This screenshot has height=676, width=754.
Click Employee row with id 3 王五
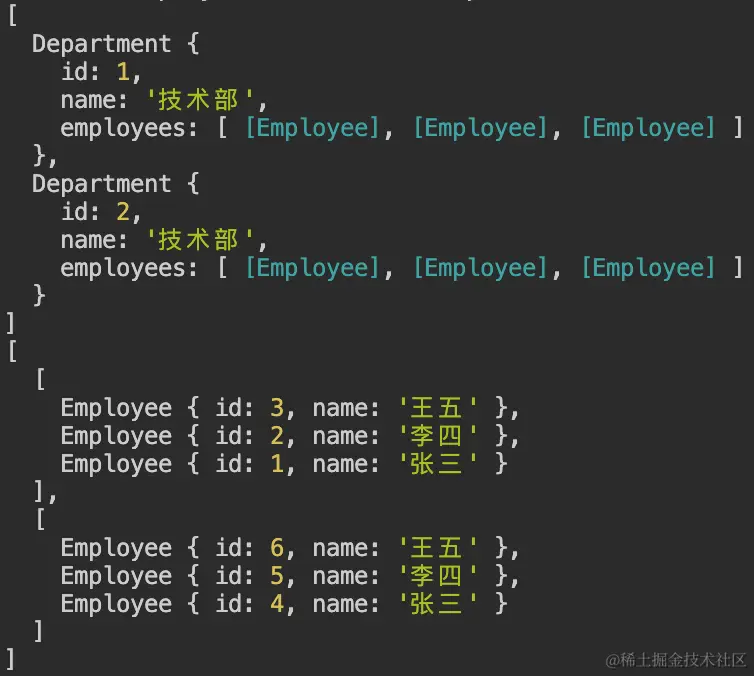pos(289,408)
